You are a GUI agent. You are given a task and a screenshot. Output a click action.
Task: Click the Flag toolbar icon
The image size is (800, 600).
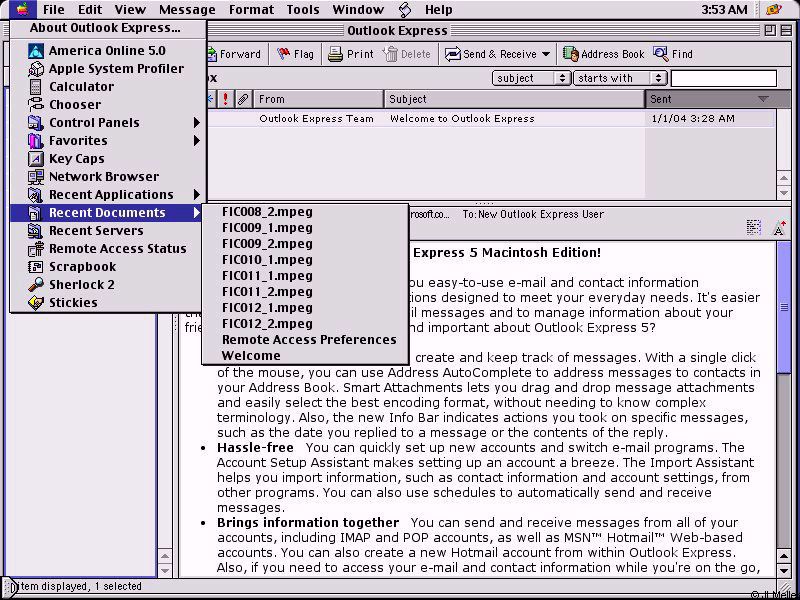click(283, 54)
